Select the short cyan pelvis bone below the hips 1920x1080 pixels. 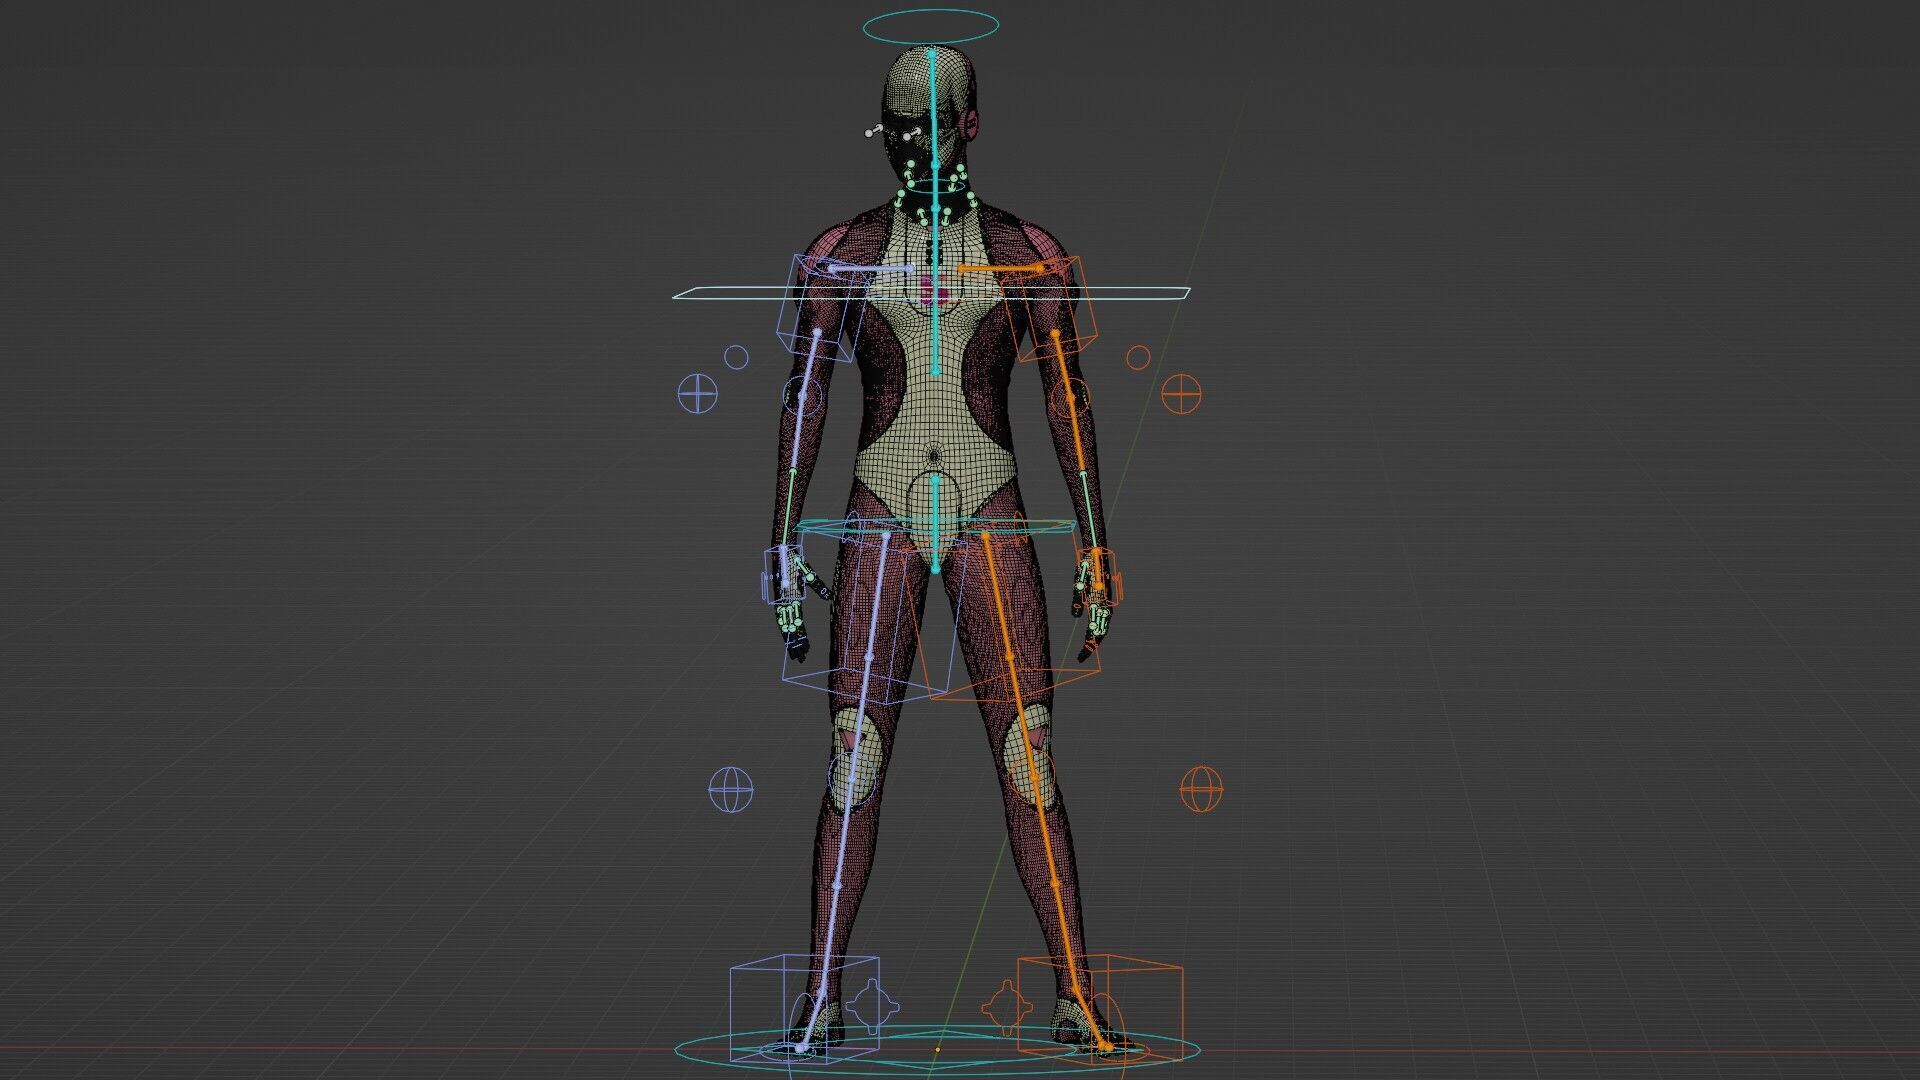pyautogui.click(x=935, y=523)
